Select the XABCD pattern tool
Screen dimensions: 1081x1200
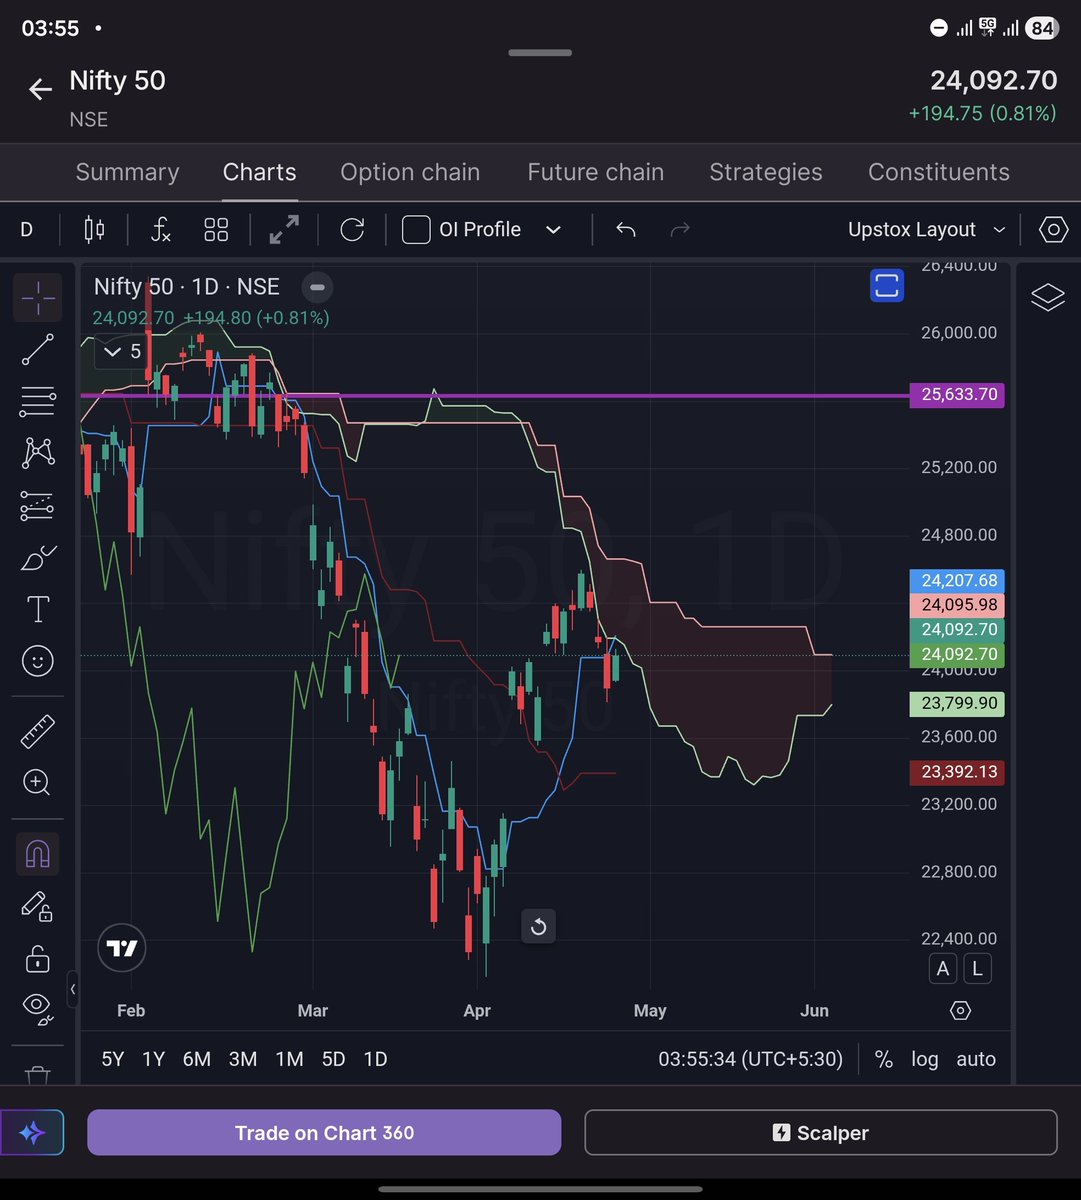coord(37,453)
